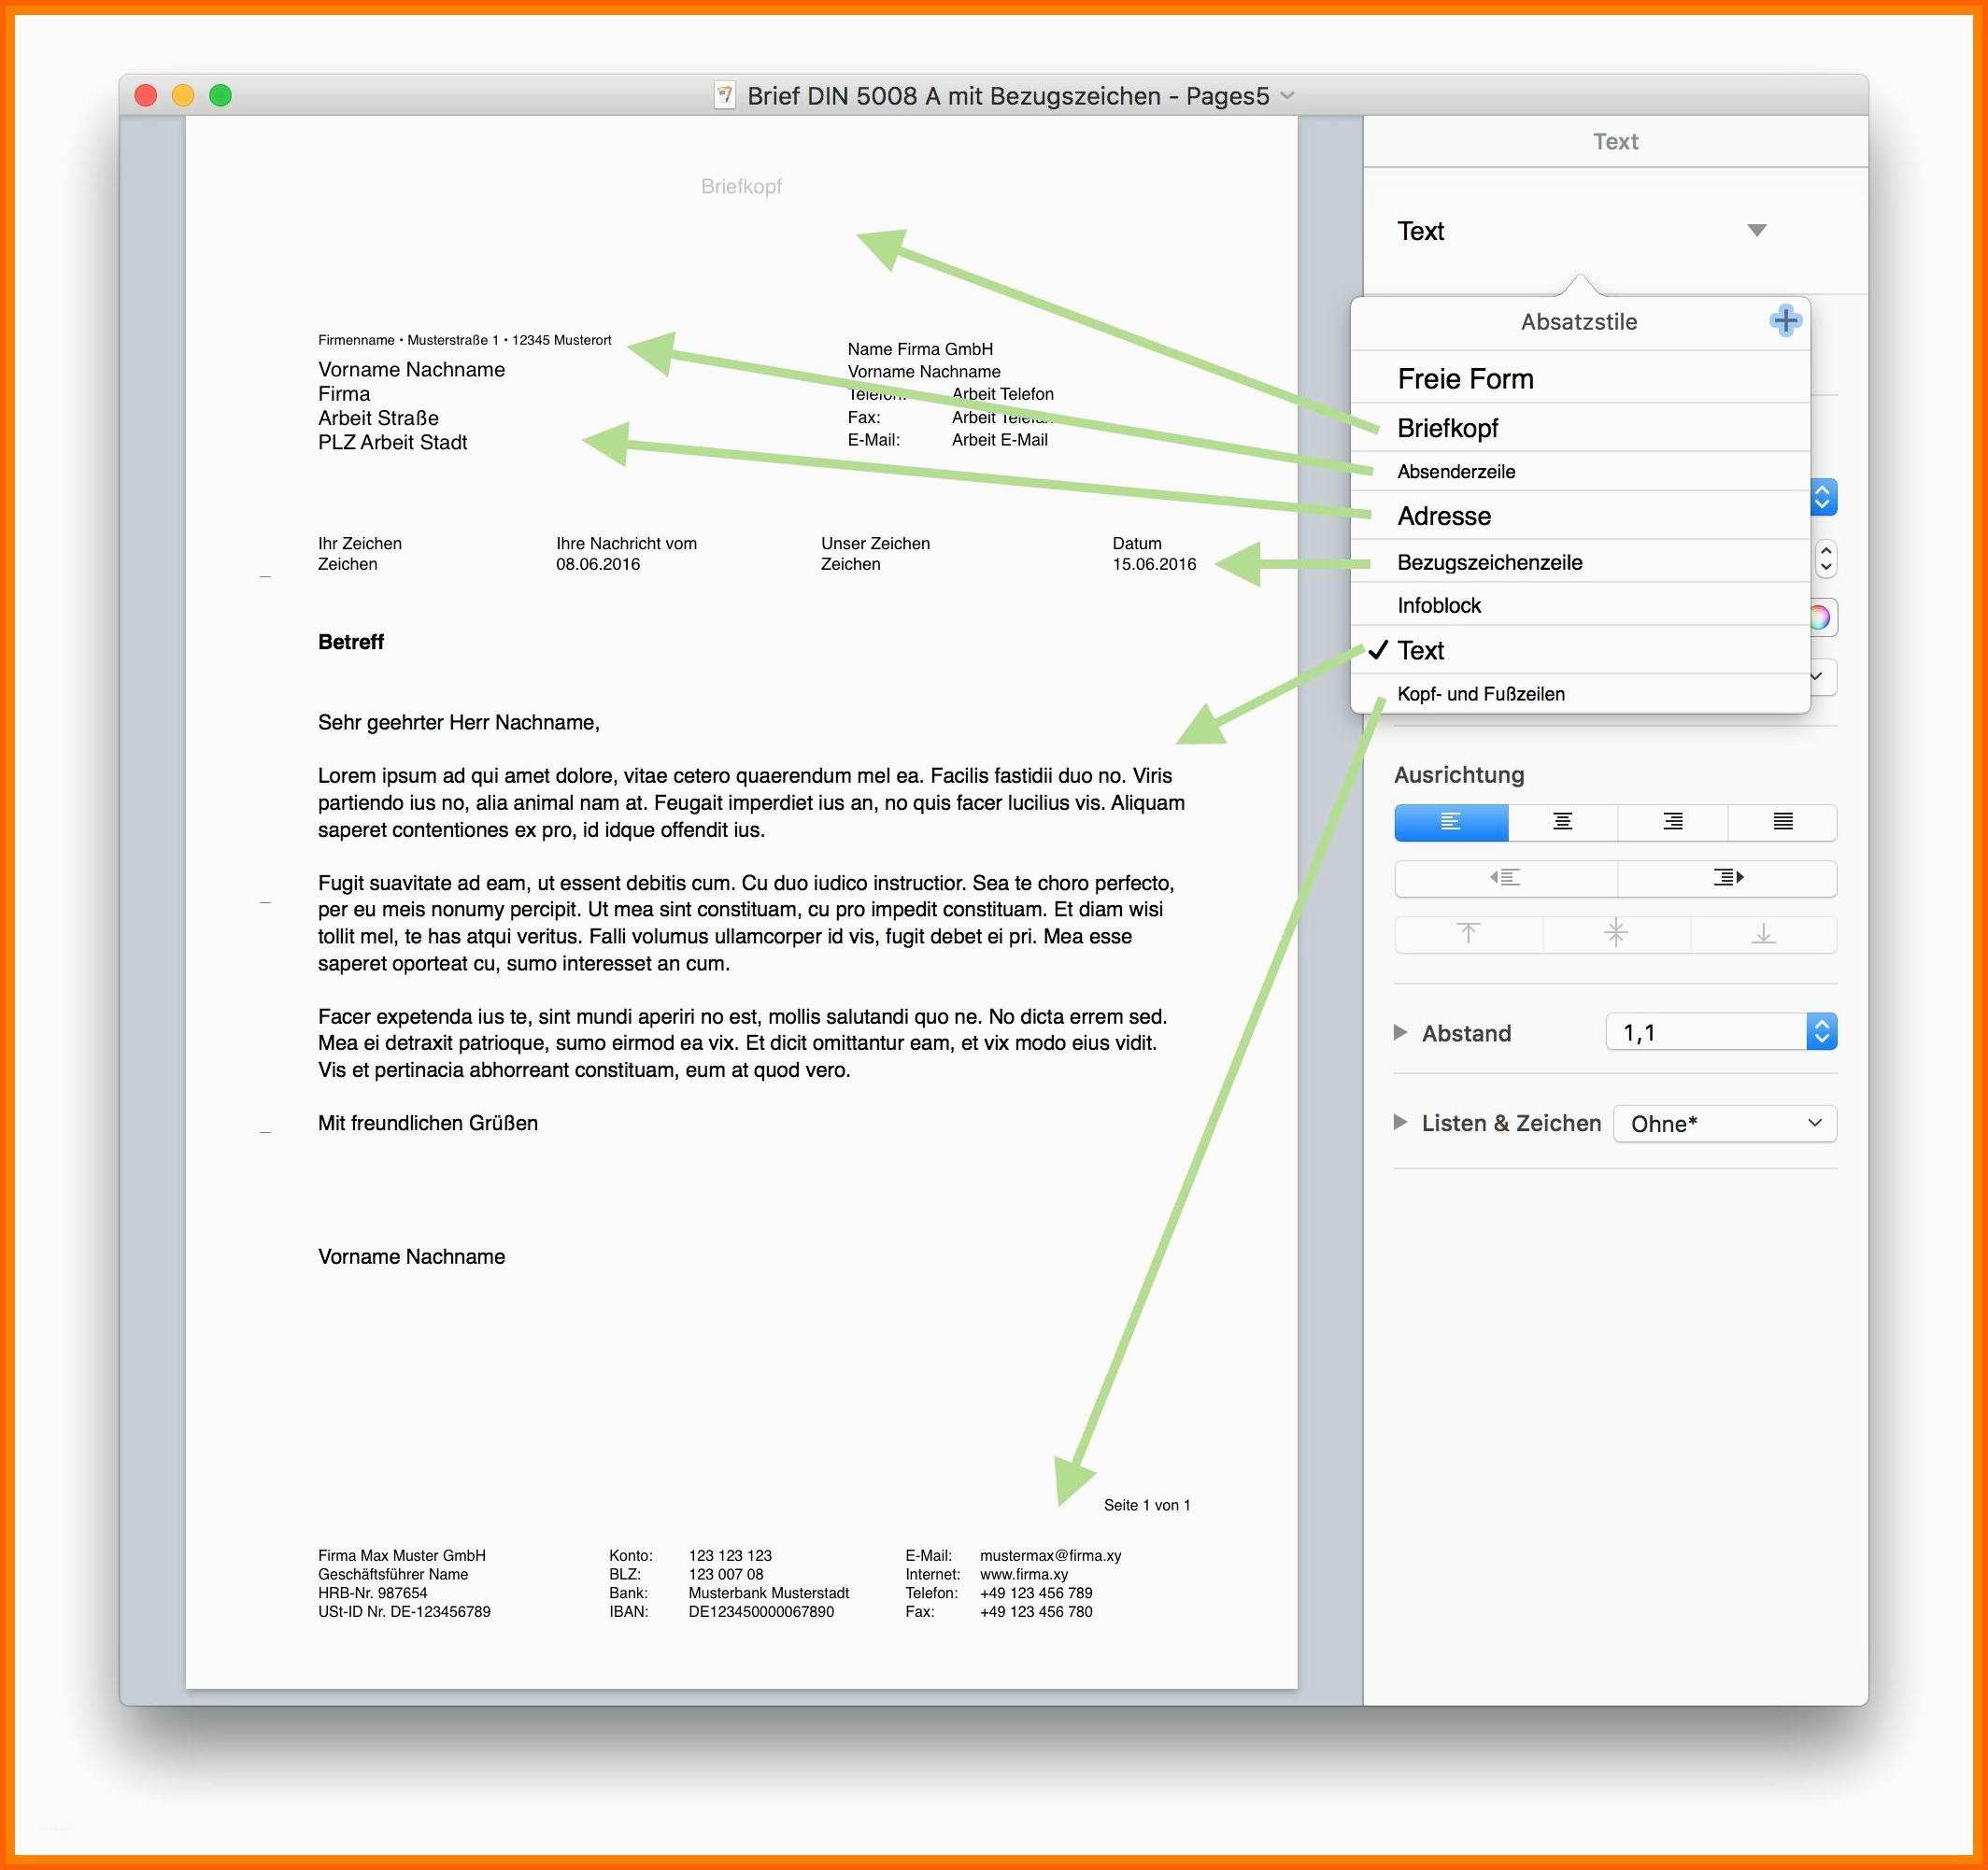Screen dimensions: 1988x1870
Task: Click the Briefkopf header placeholder
Action: coord(741,186)
